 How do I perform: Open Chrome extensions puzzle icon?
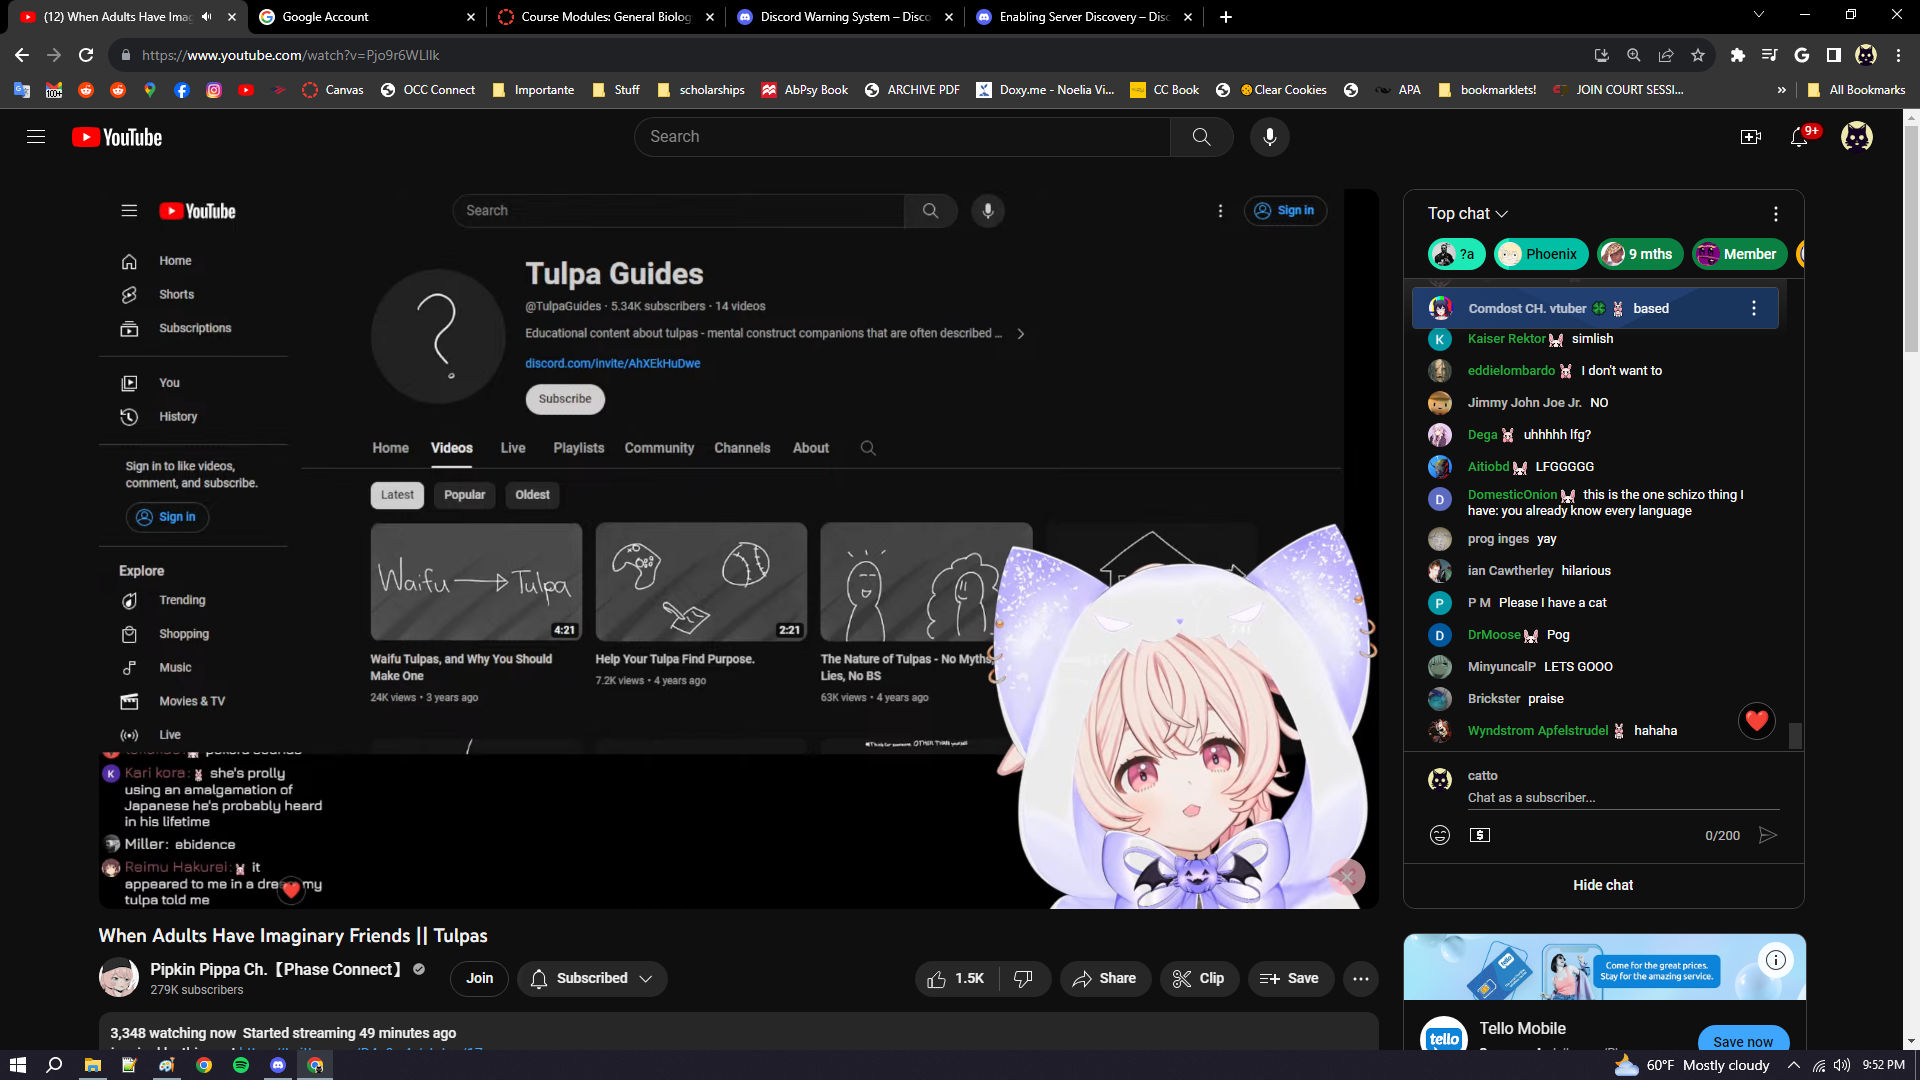coord(1737,55)
